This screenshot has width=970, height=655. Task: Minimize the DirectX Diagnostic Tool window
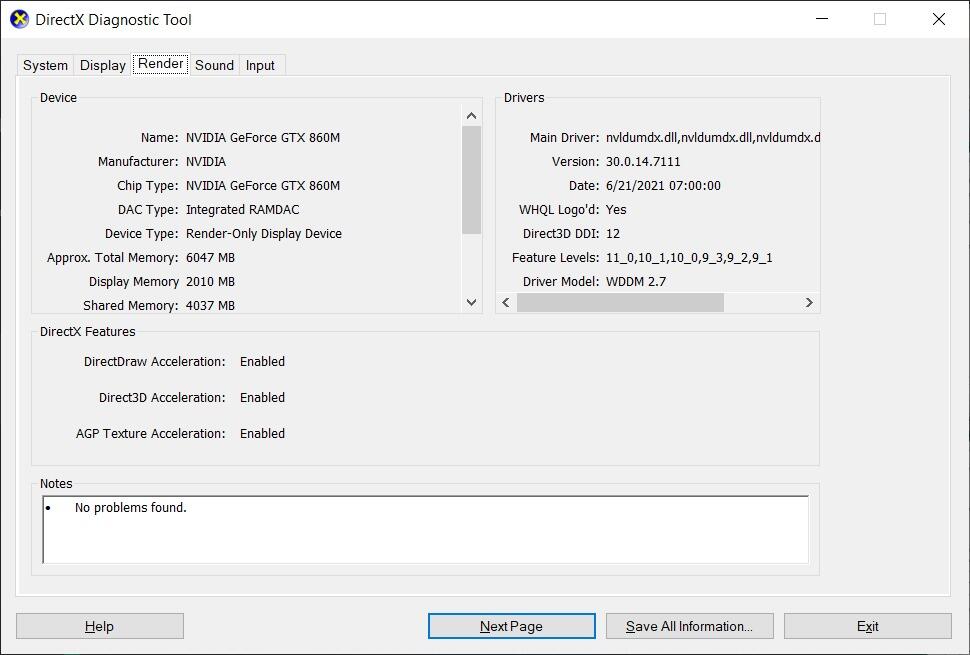click(x=822, y=19)
